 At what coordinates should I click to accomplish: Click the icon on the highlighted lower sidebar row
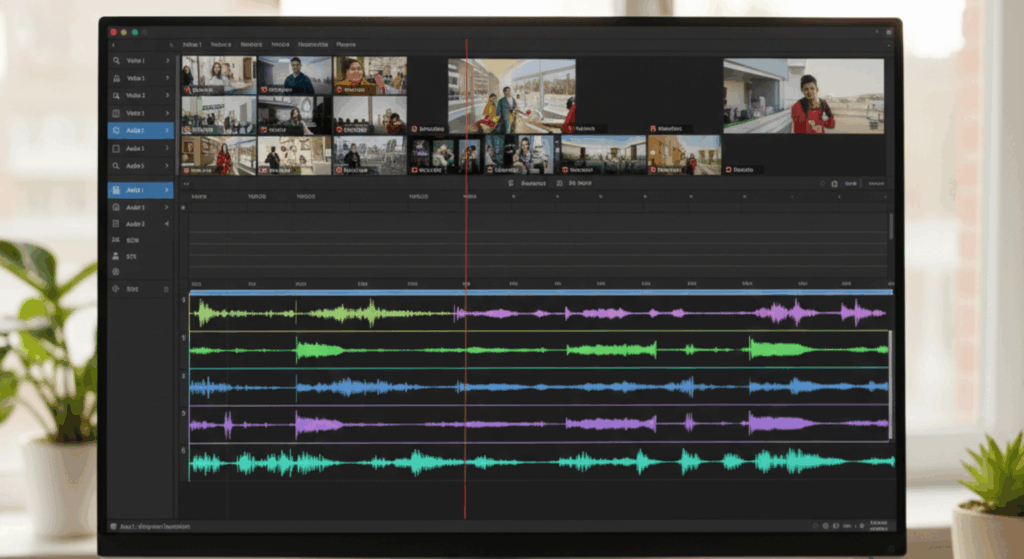[117, 190]
